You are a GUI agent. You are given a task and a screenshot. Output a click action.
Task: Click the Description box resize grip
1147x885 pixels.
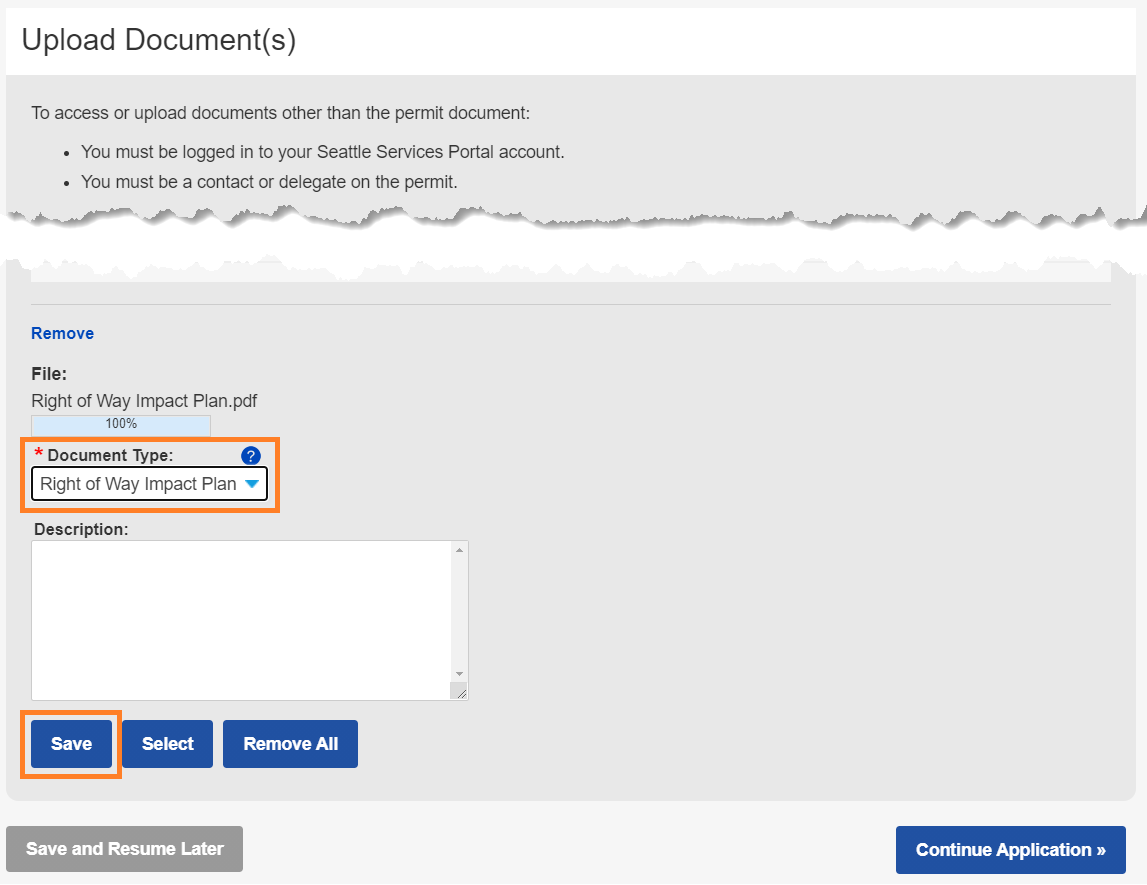point(459,692)
